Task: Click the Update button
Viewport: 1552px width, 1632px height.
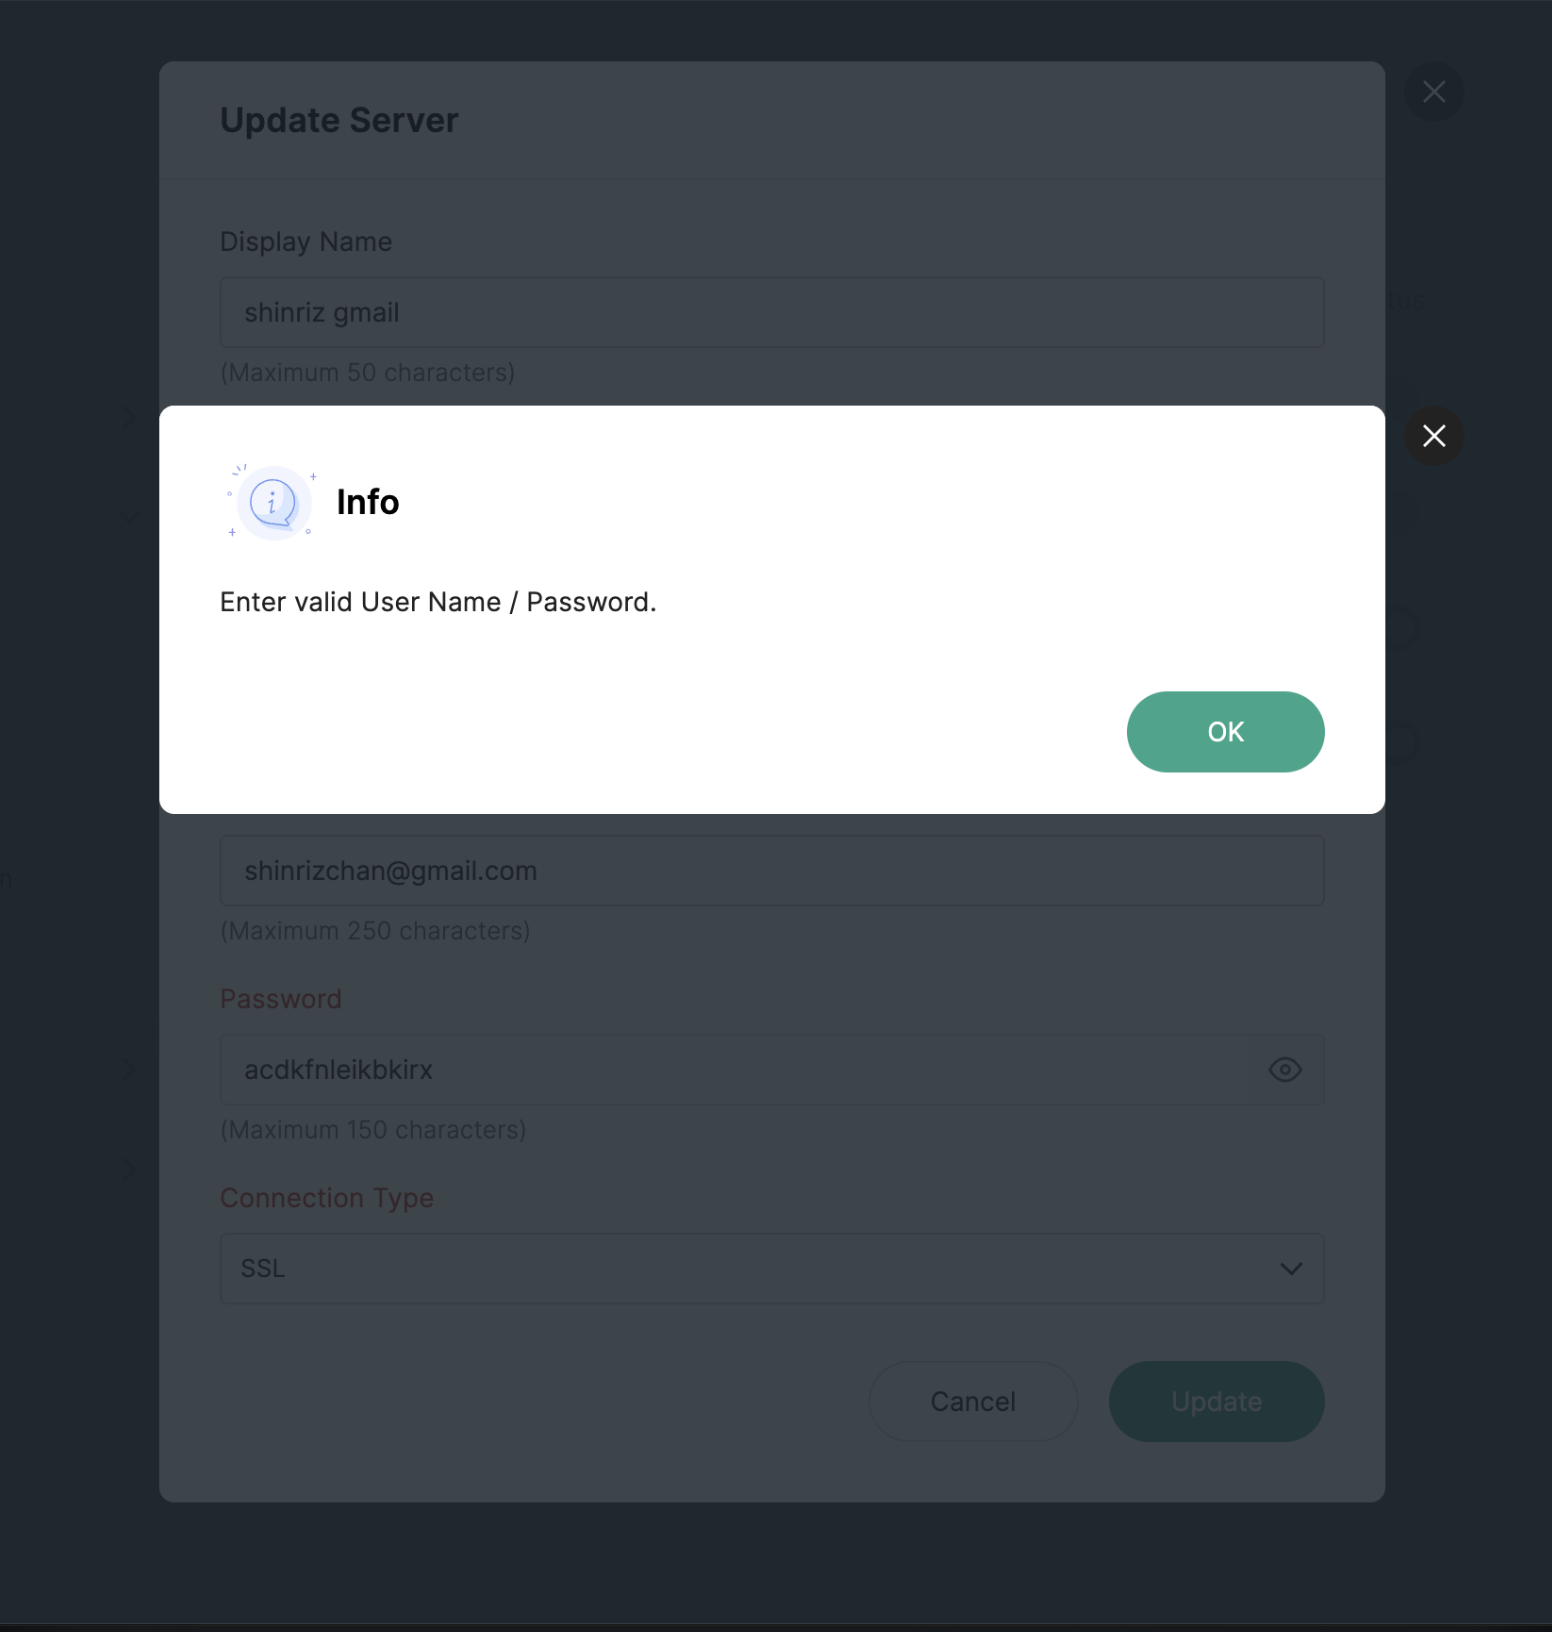Action: 1216,1401
